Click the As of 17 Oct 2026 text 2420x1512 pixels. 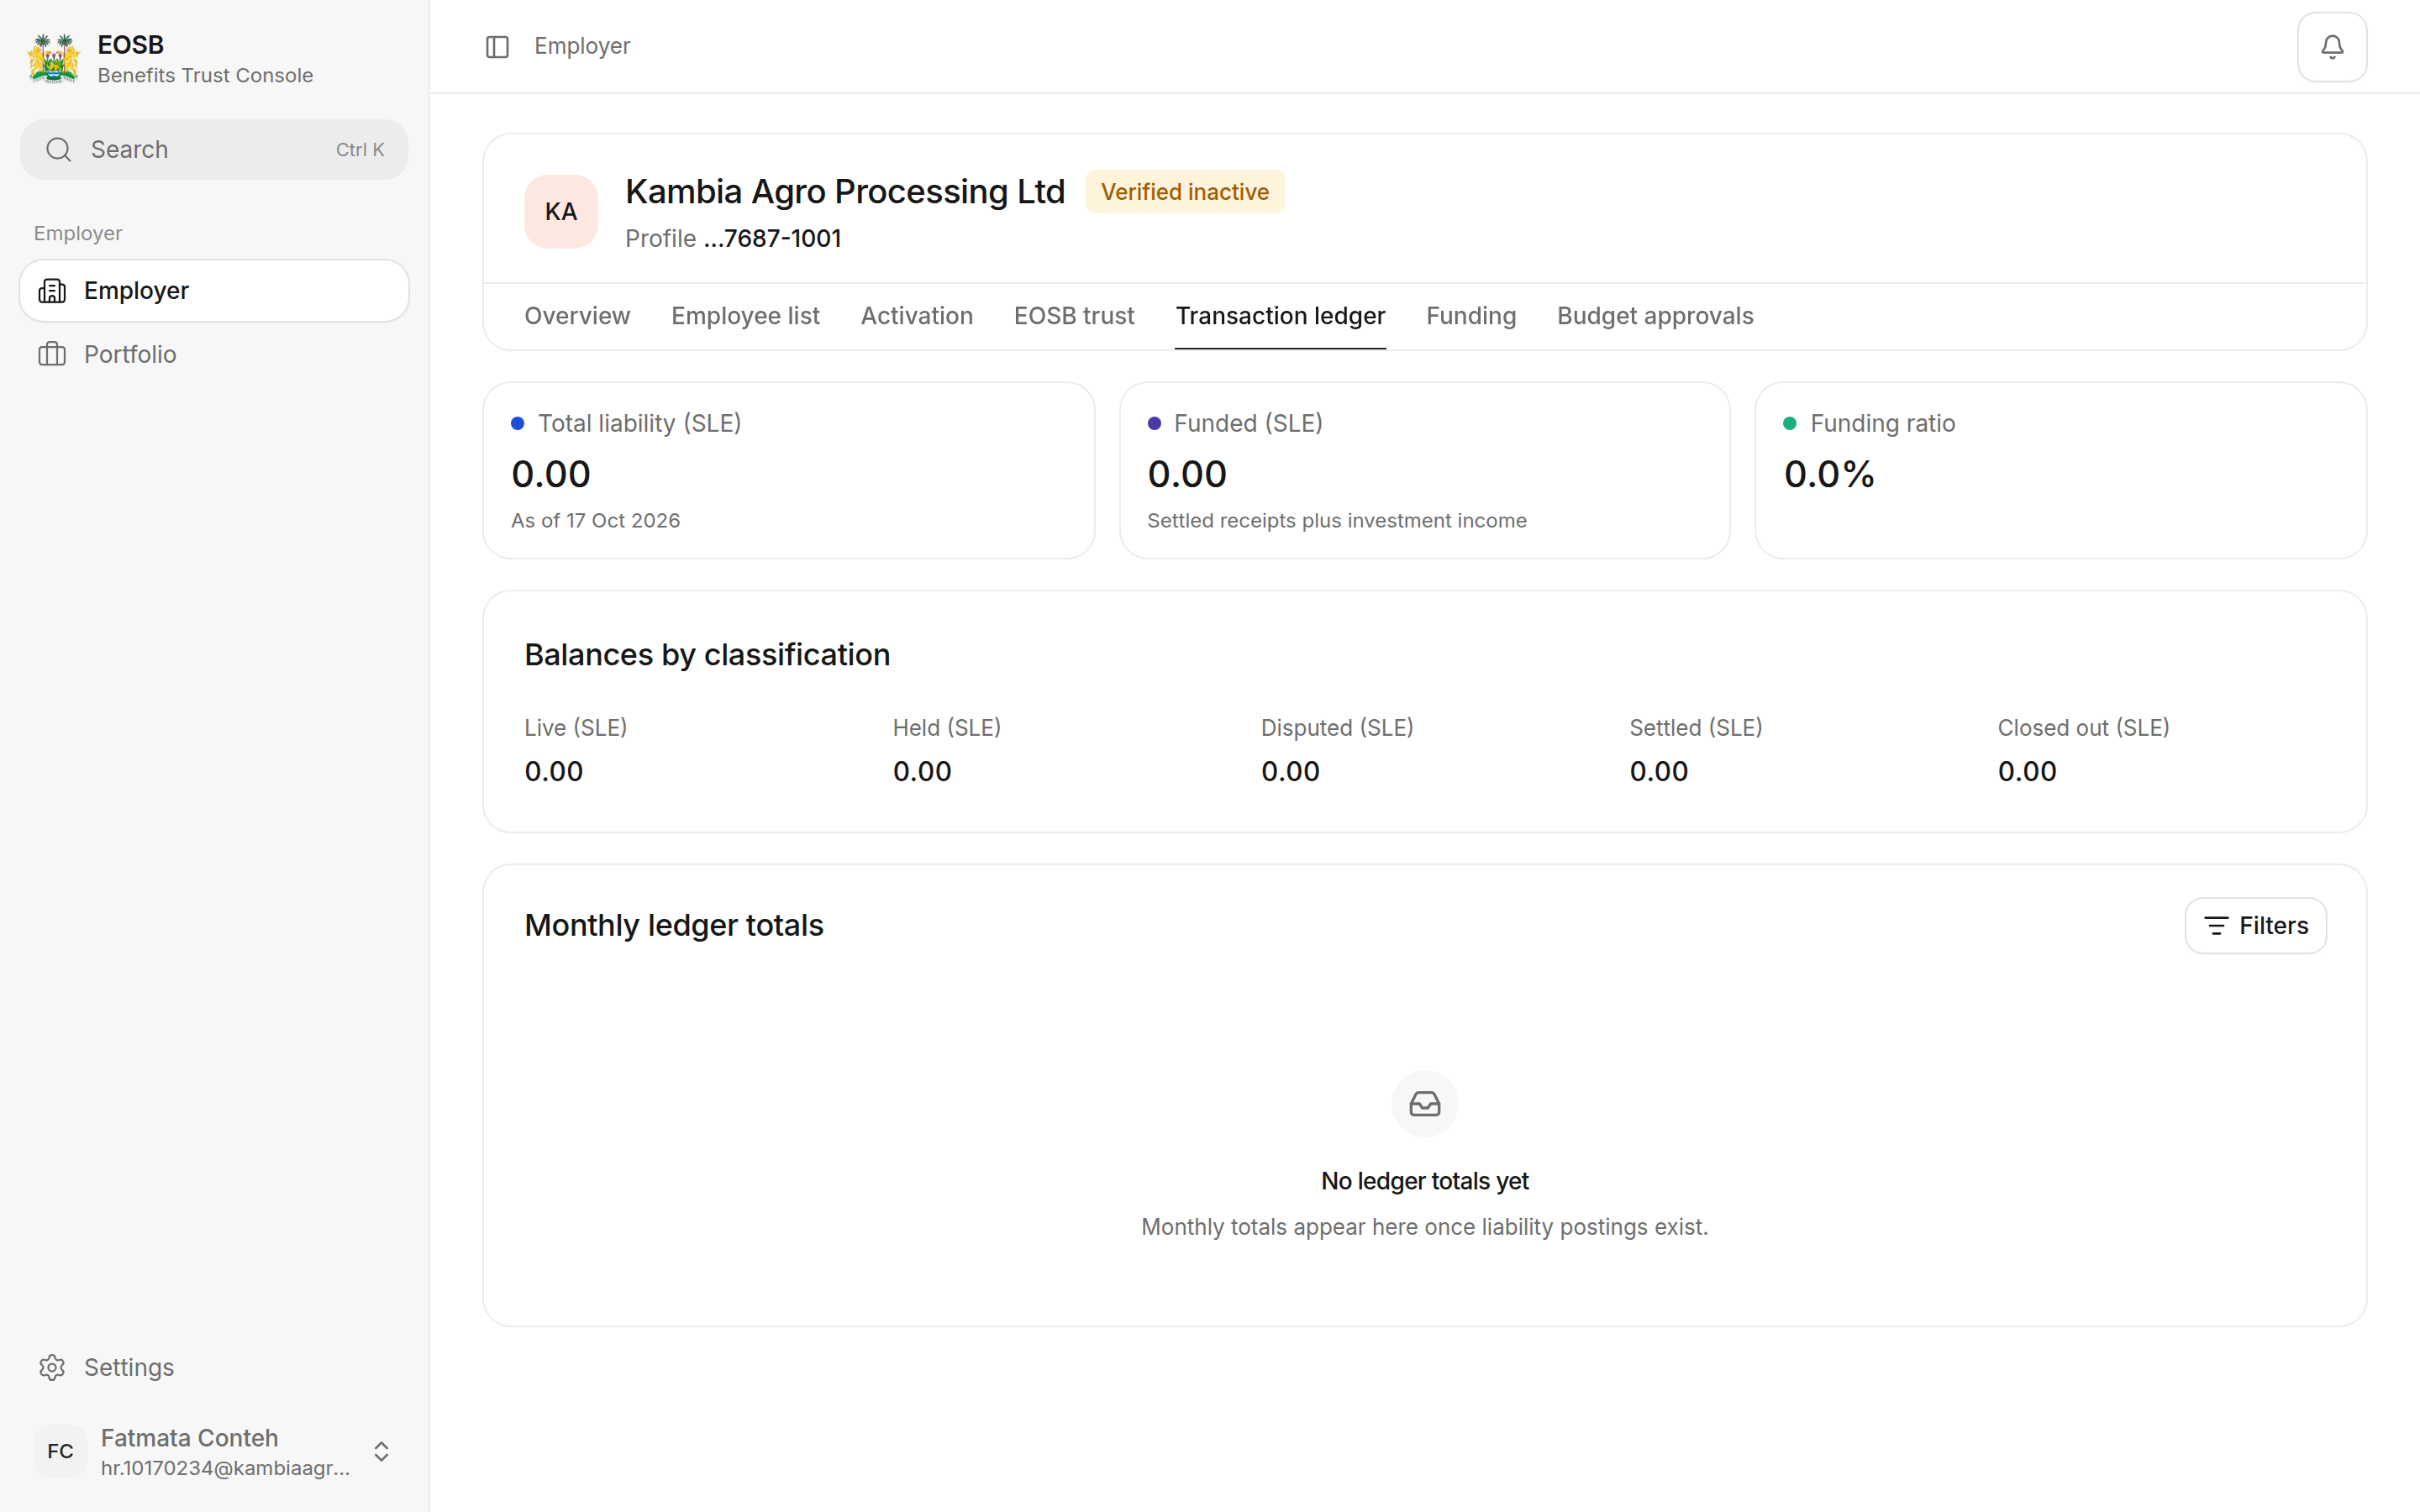point(596,521)
